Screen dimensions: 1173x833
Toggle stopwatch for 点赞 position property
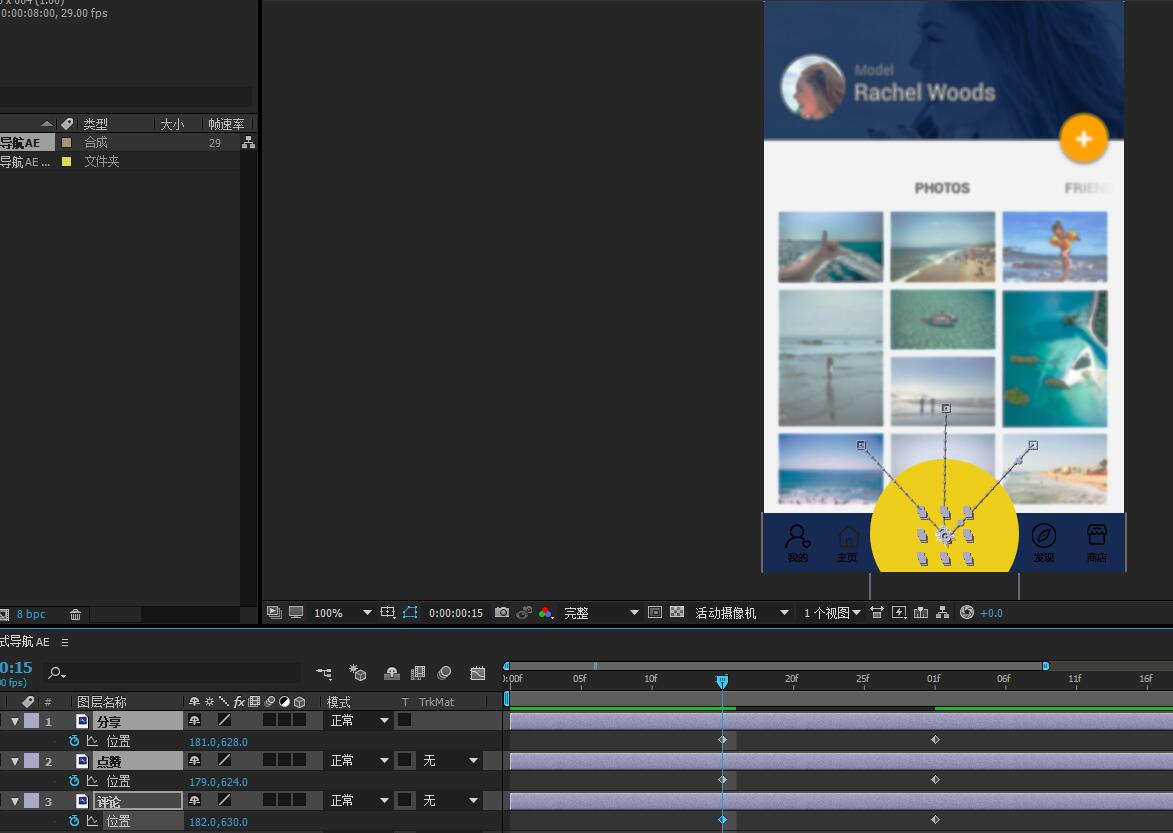[74, 781]
